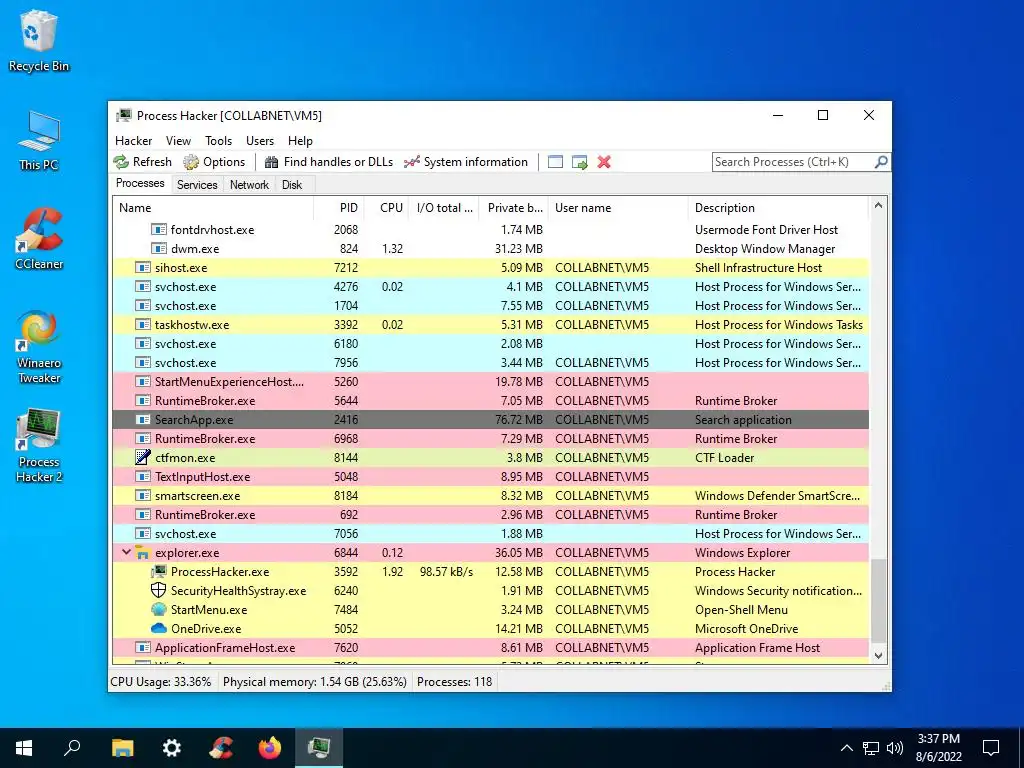Viewport: 1024px width, 768px height.
Task: Click the process list scroll up arrow
Action: click(x=878, y=206)
